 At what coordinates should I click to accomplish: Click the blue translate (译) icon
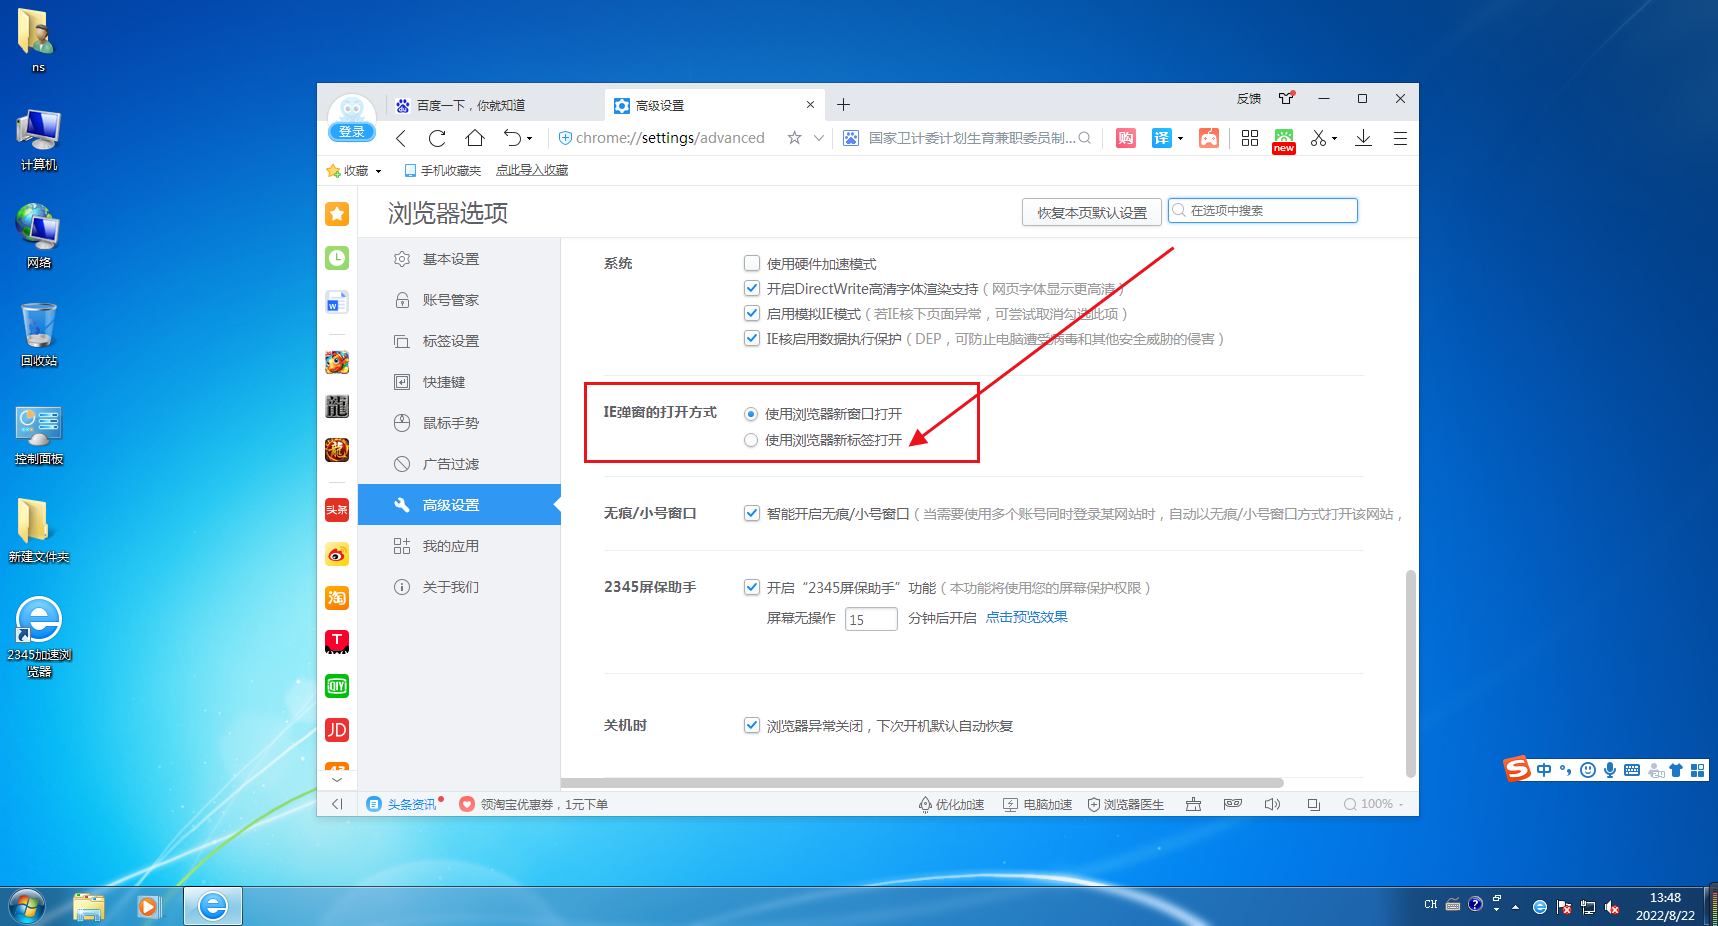(1161, 138)
